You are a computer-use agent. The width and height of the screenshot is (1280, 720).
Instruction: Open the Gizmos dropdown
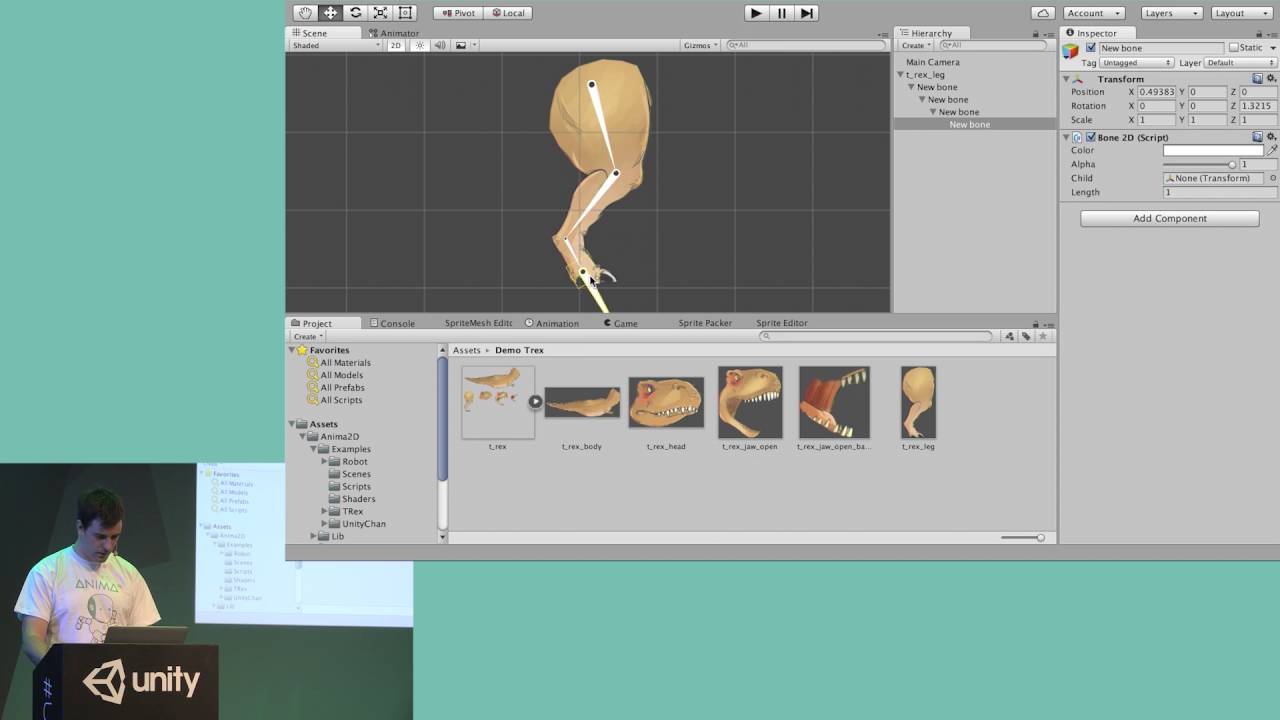tap(700, 45)
